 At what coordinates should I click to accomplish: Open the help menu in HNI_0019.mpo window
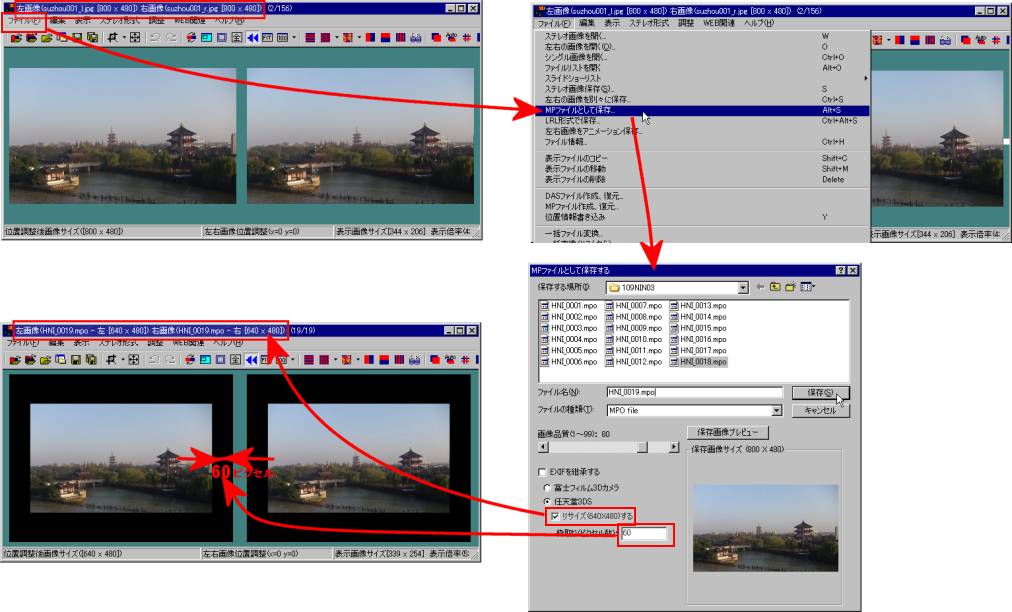click(x=228, y=343)
